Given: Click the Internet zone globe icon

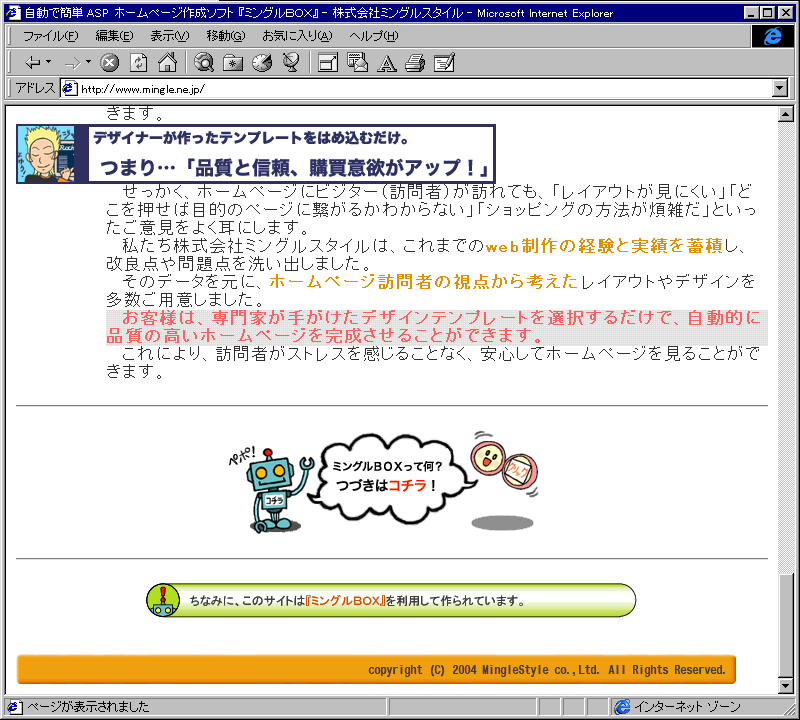Looking at the screenshot, I should 622,706.
